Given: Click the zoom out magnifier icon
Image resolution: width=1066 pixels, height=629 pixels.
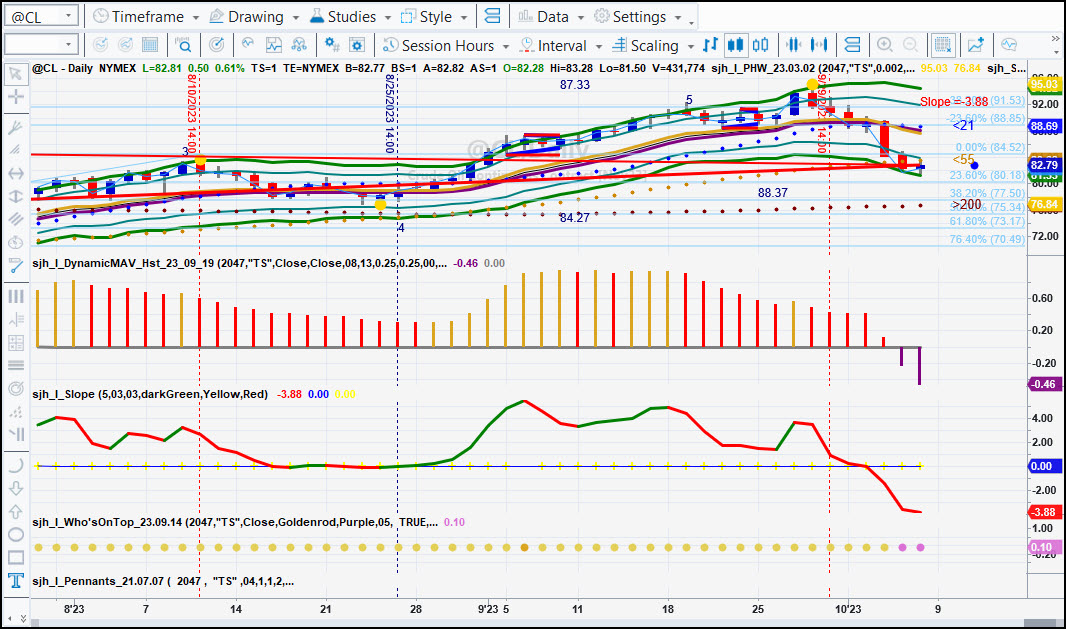Looking at the screenshot, I should [x=910, y=45].
